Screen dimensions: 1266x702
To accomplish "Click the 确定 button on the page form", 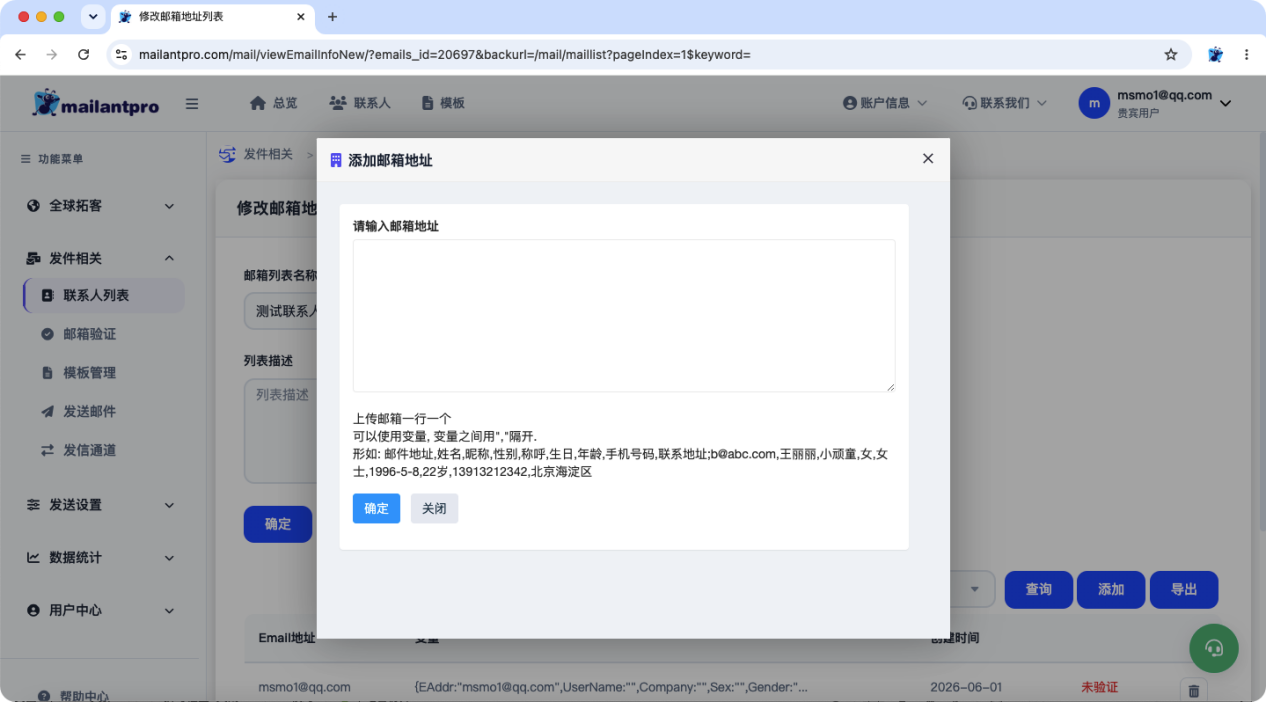I will (278, 524).
